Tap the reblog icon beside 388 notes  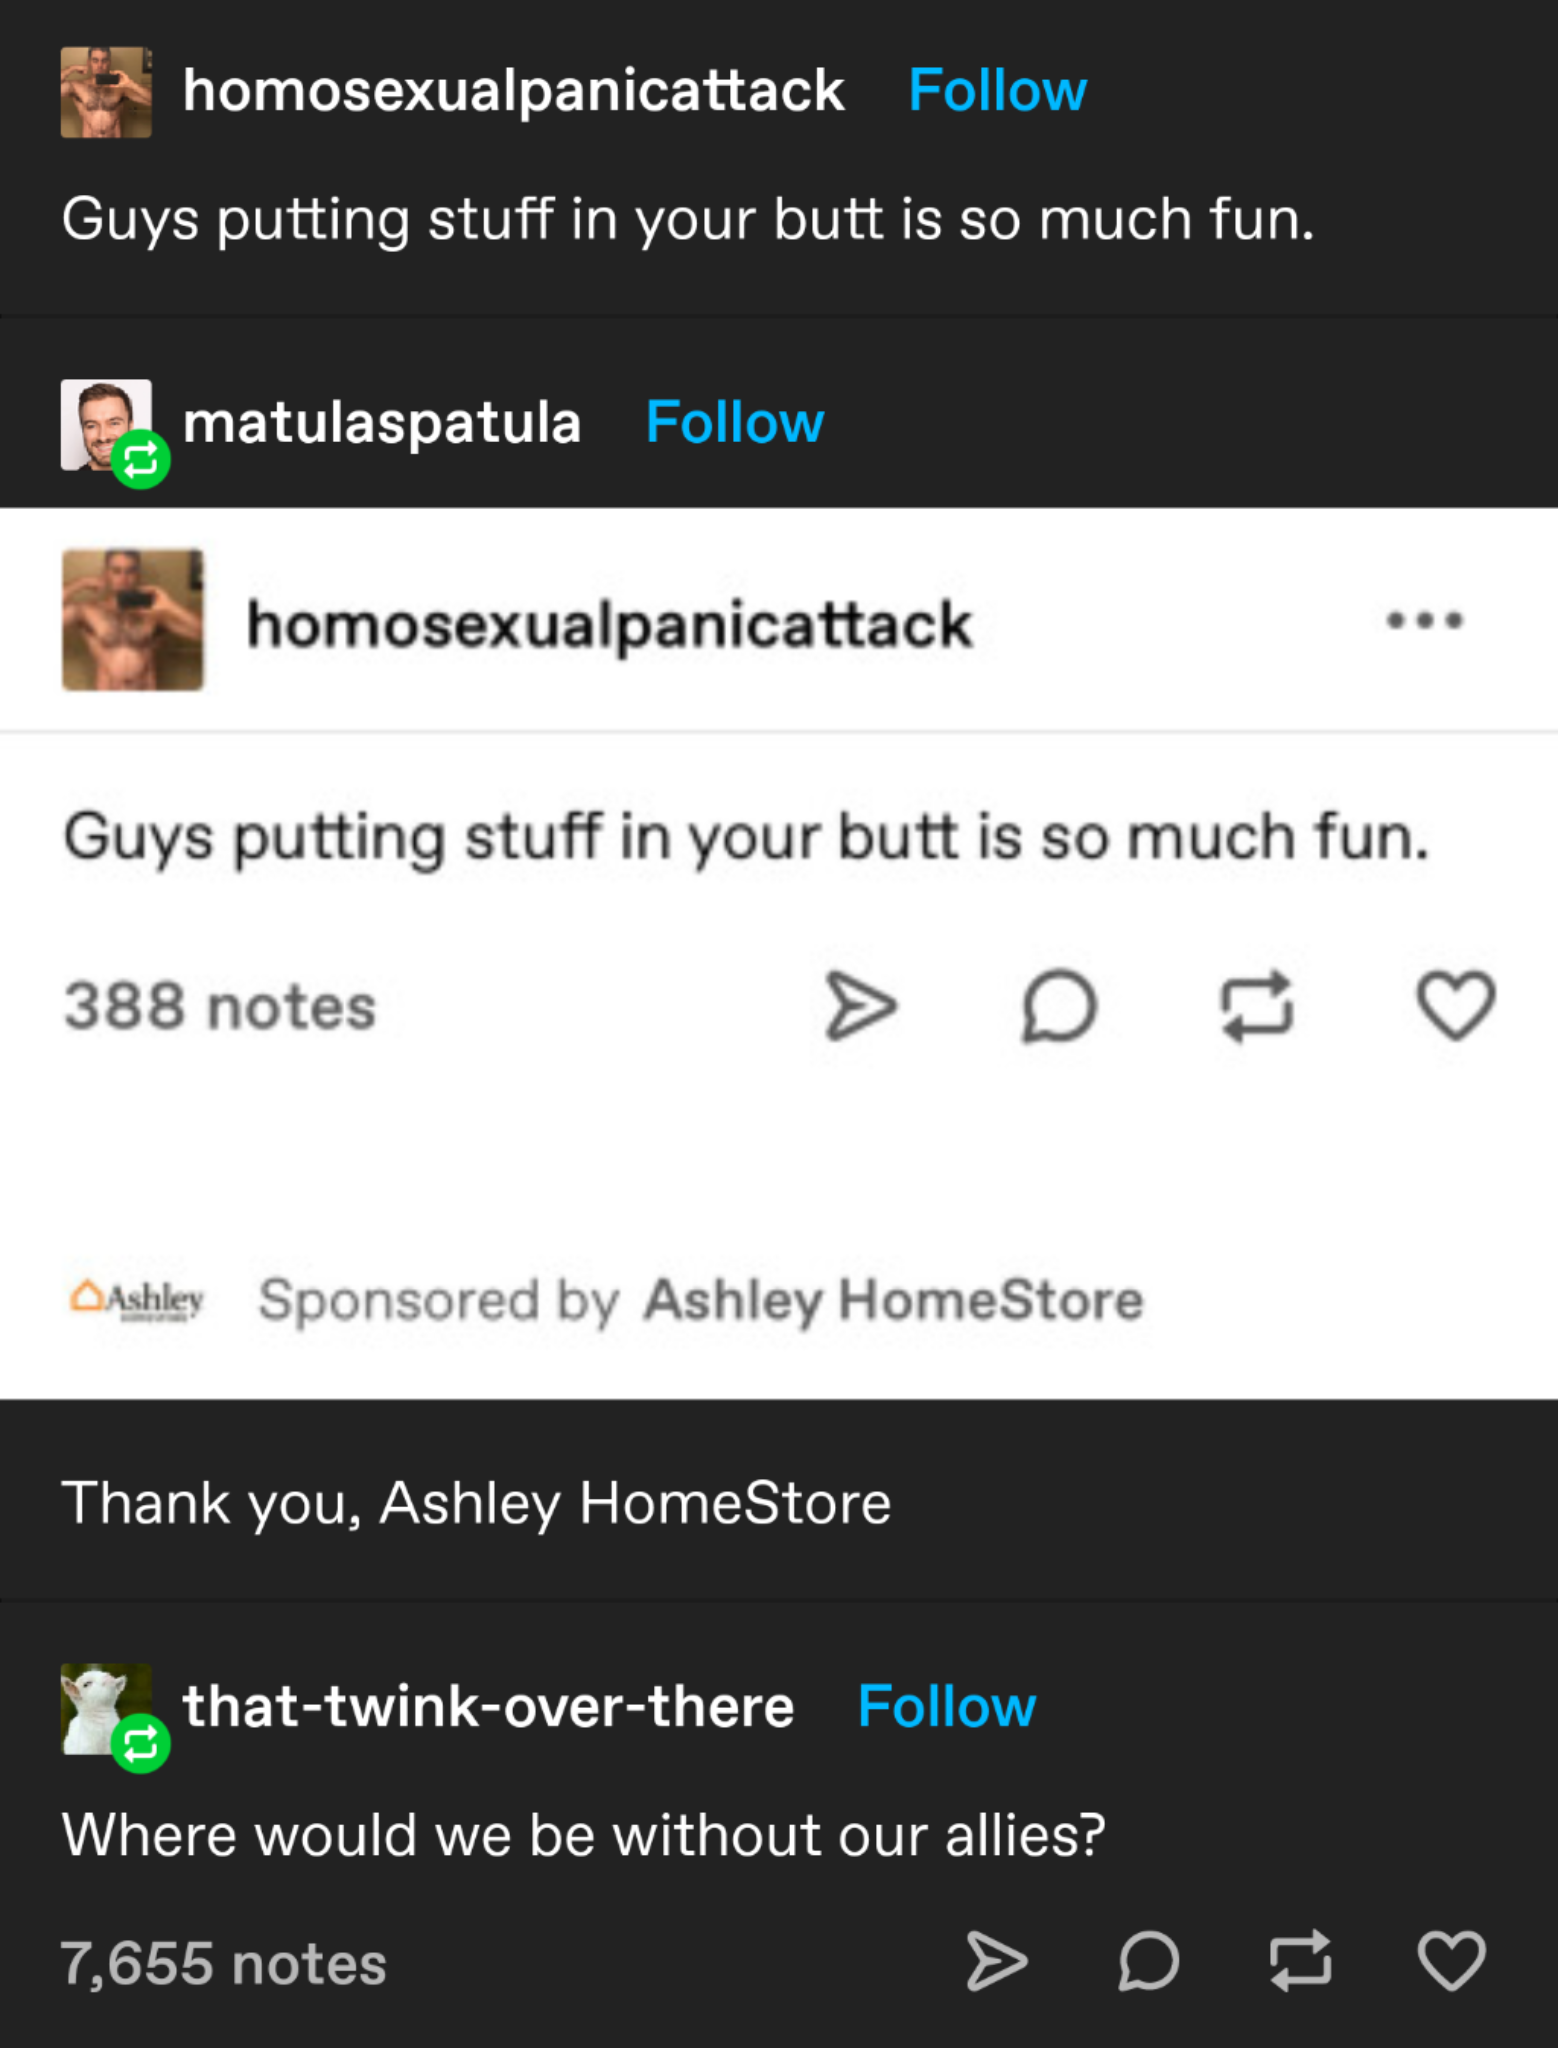pyautogui.click(x=1257, y=1006)
